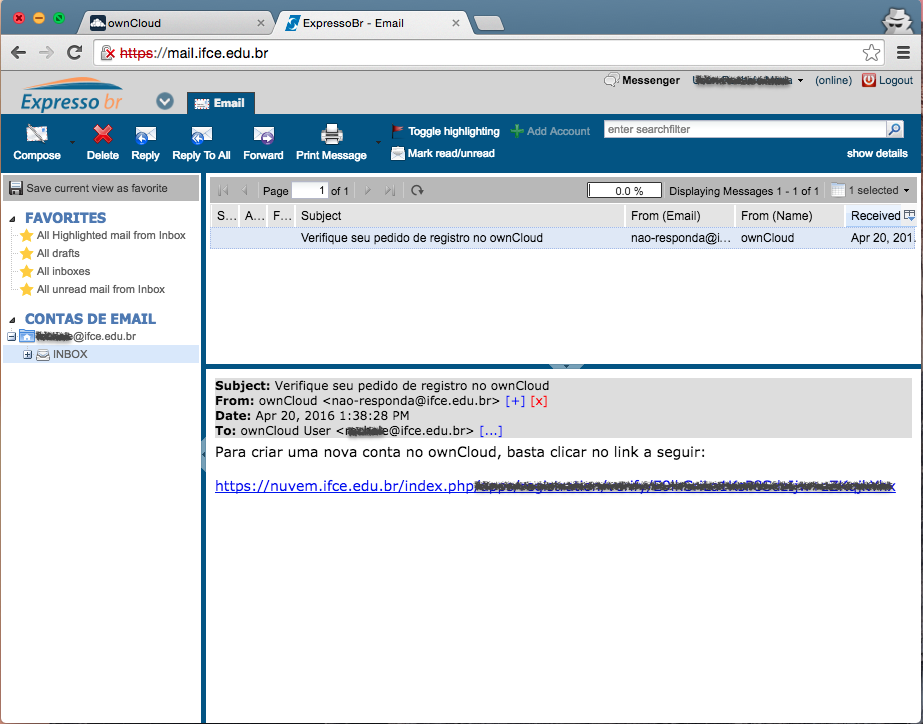Click the page number field

tap(310, 191)
